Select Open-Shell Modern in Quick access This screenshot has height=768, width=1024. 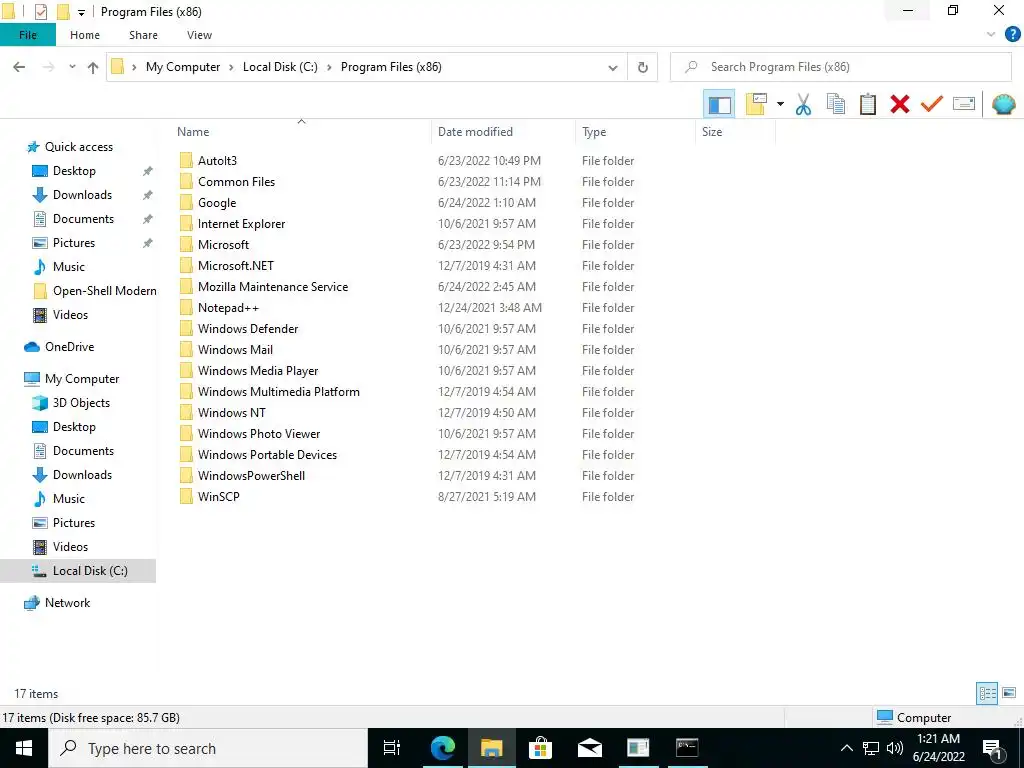(x=104, y=291)
